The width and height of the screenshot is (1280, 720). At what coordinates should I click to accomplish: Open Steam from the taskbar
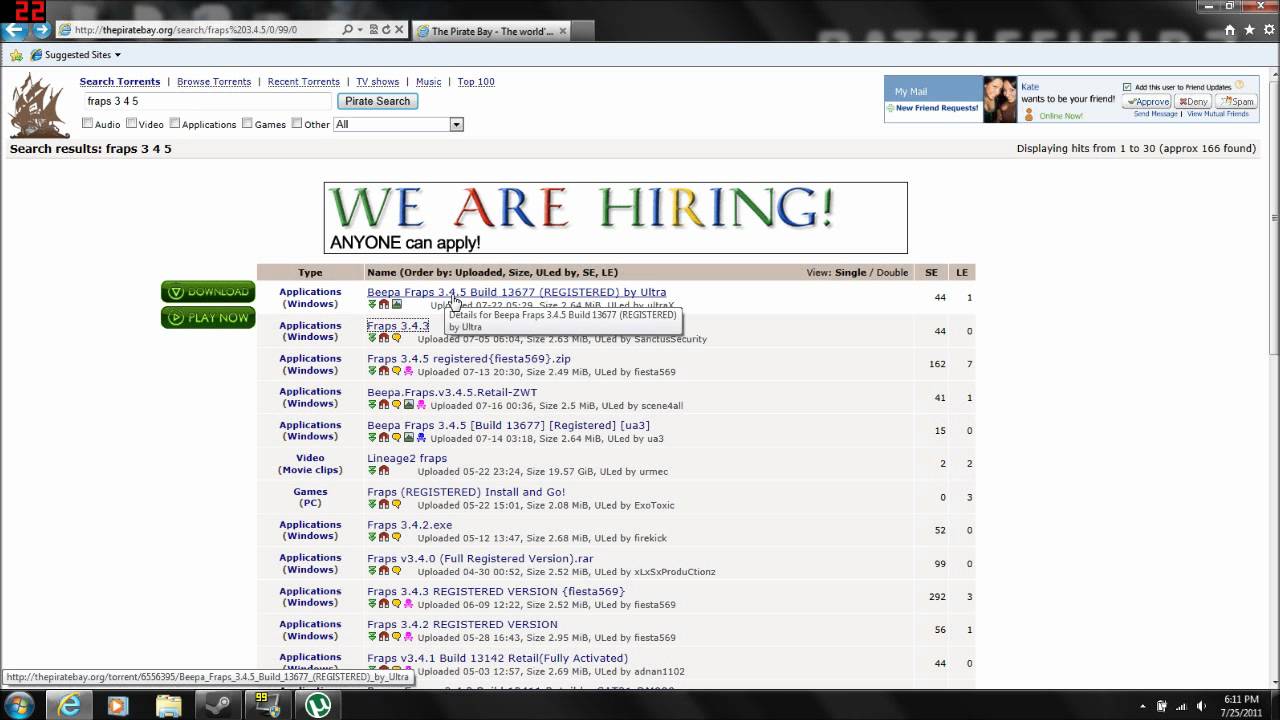(218, 705)
